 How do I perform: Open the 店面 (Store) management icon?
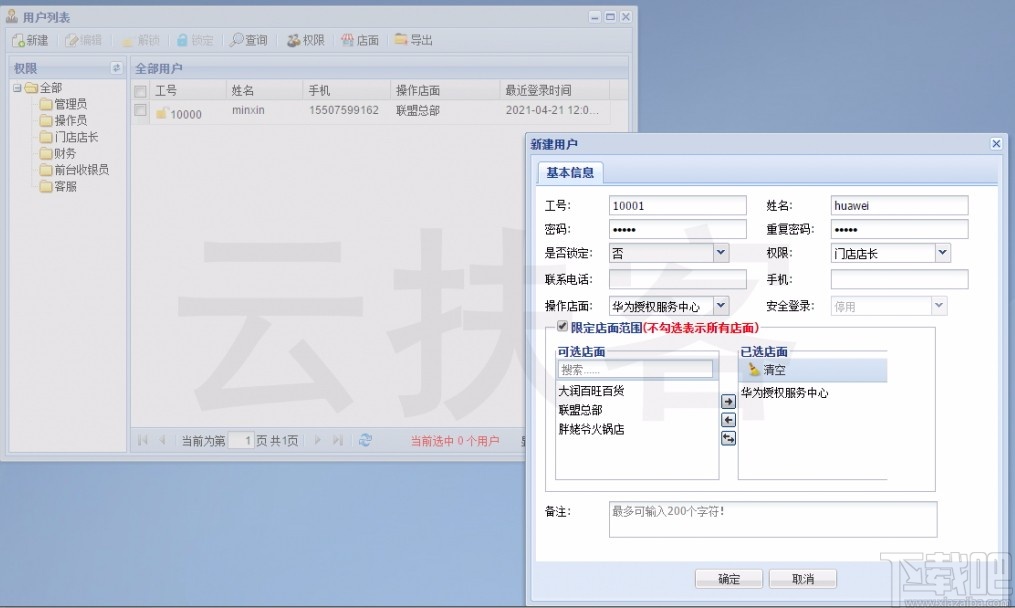coord(359,40)
